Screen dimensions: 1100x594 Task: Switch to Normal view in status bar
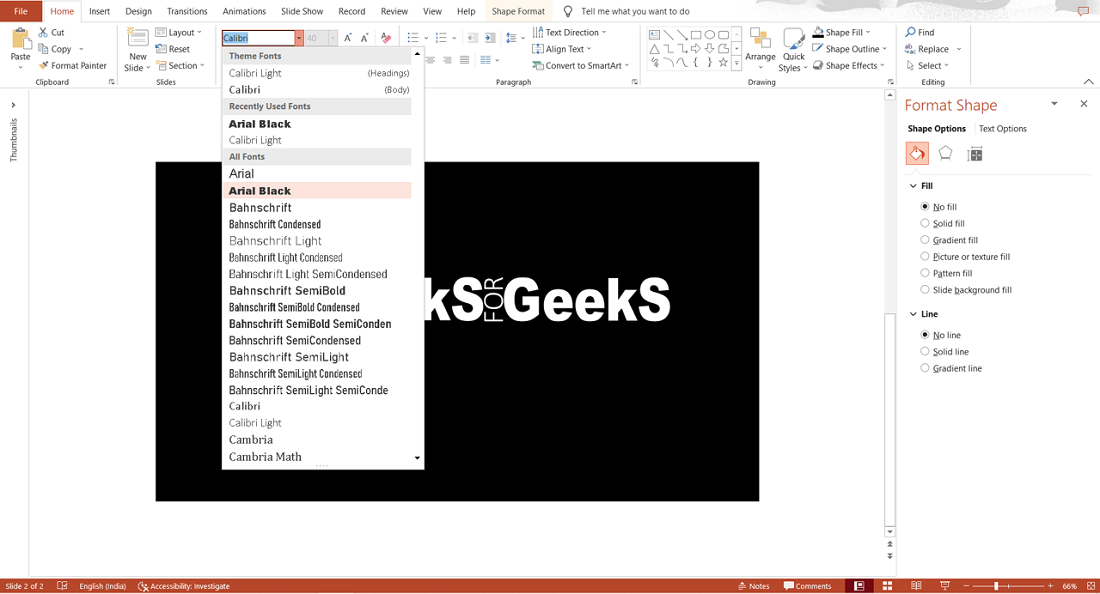coord(859,586)
